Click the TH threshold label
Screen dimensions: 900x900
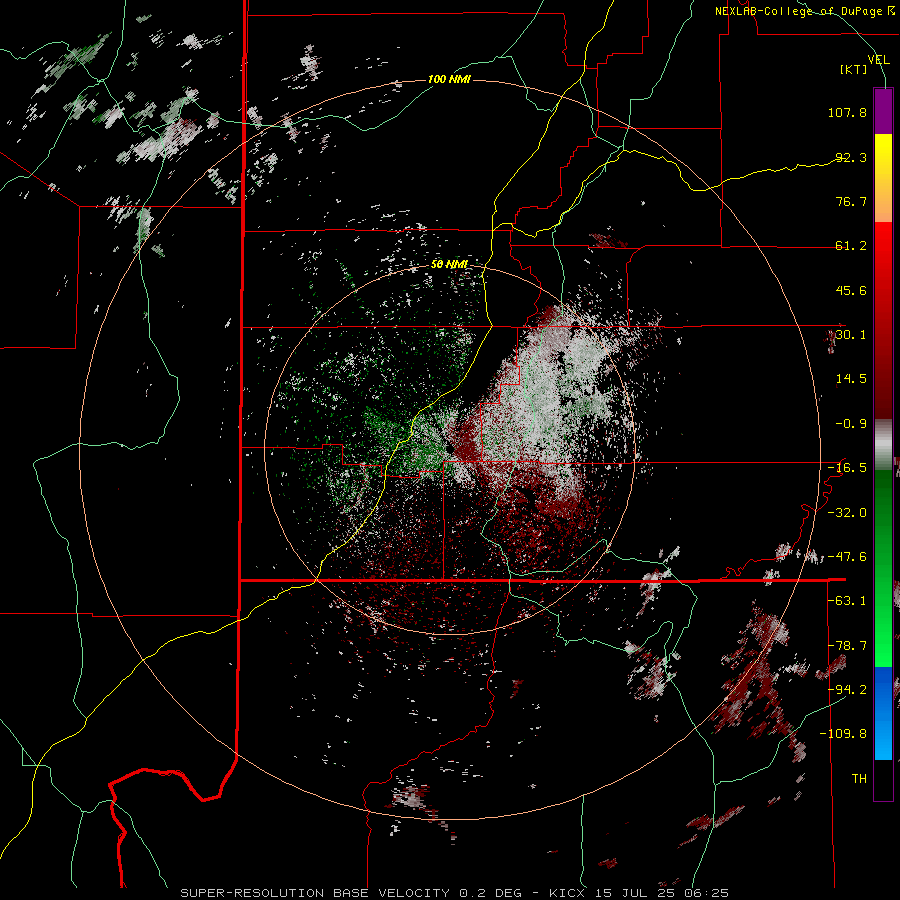859,779
